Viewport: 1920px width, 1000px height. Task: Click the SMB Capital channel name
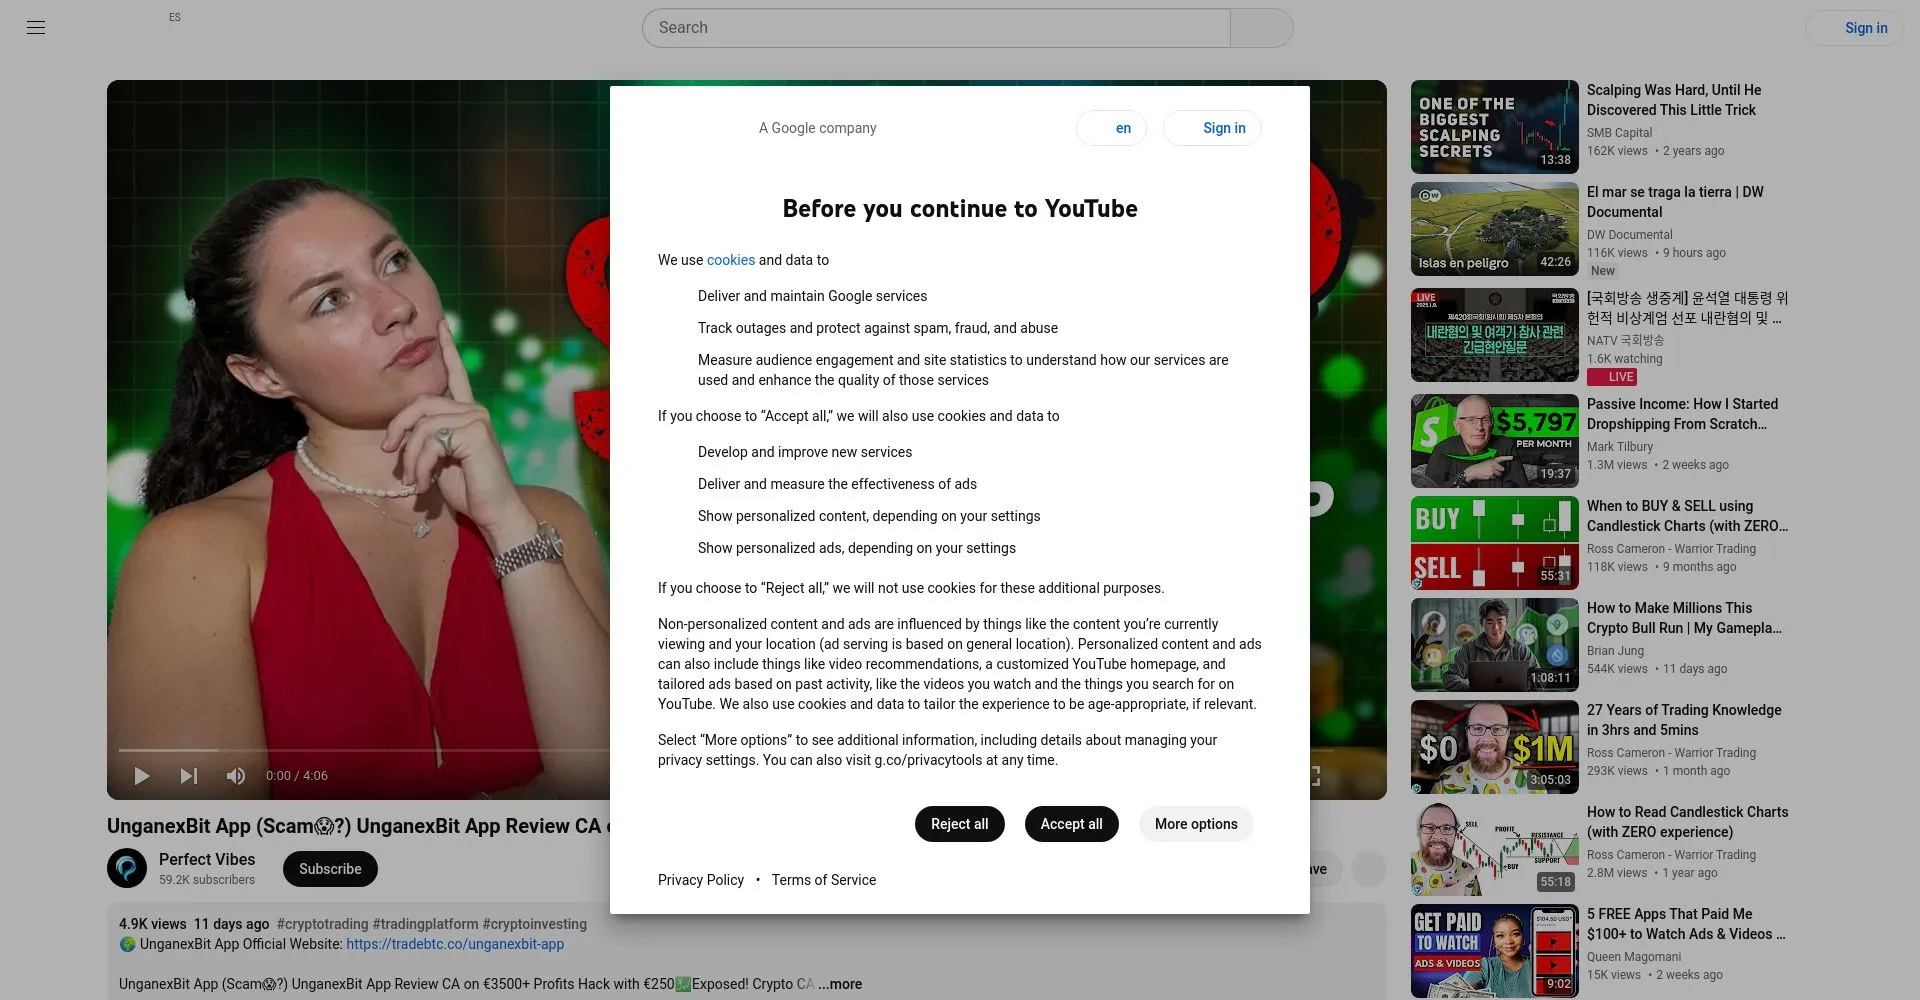[x=1619, y=133]
